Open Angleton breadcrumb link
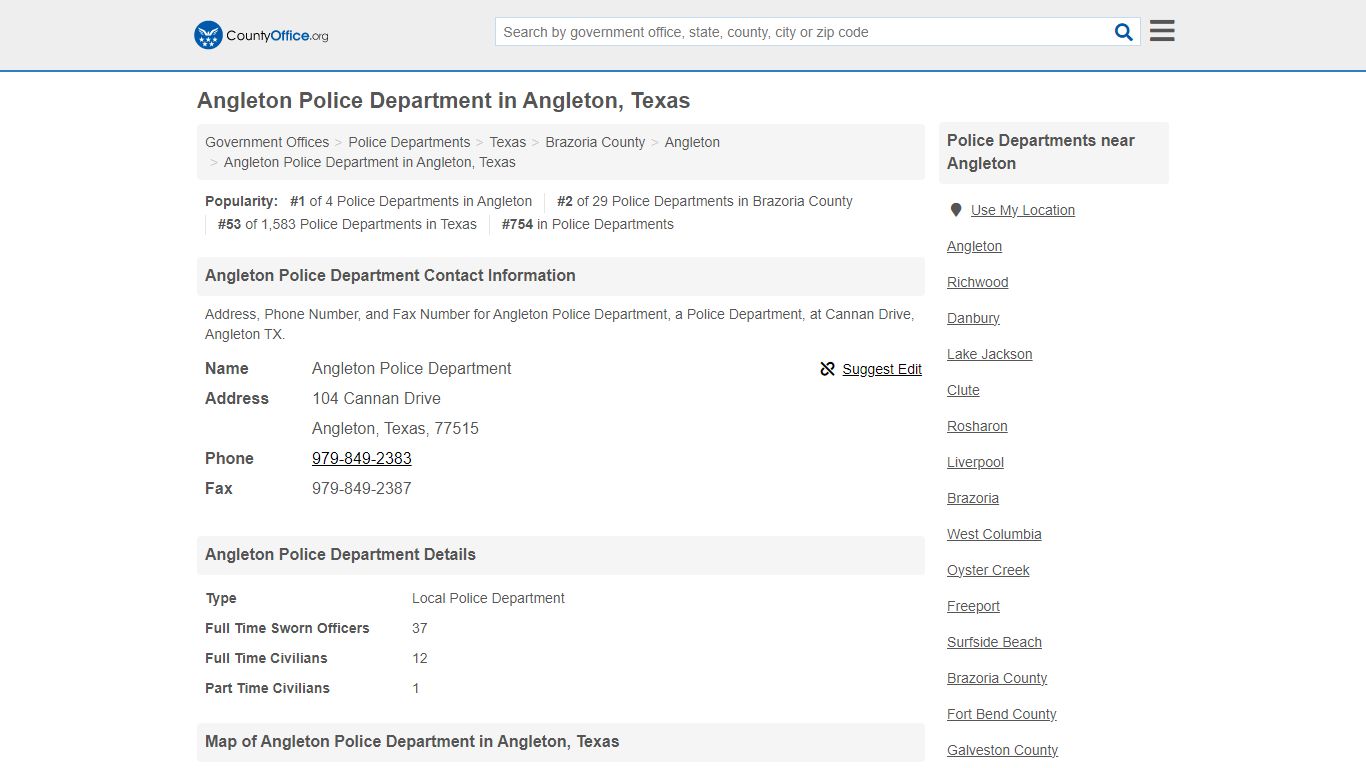1366x768 pixels. (x=692, y=142)
